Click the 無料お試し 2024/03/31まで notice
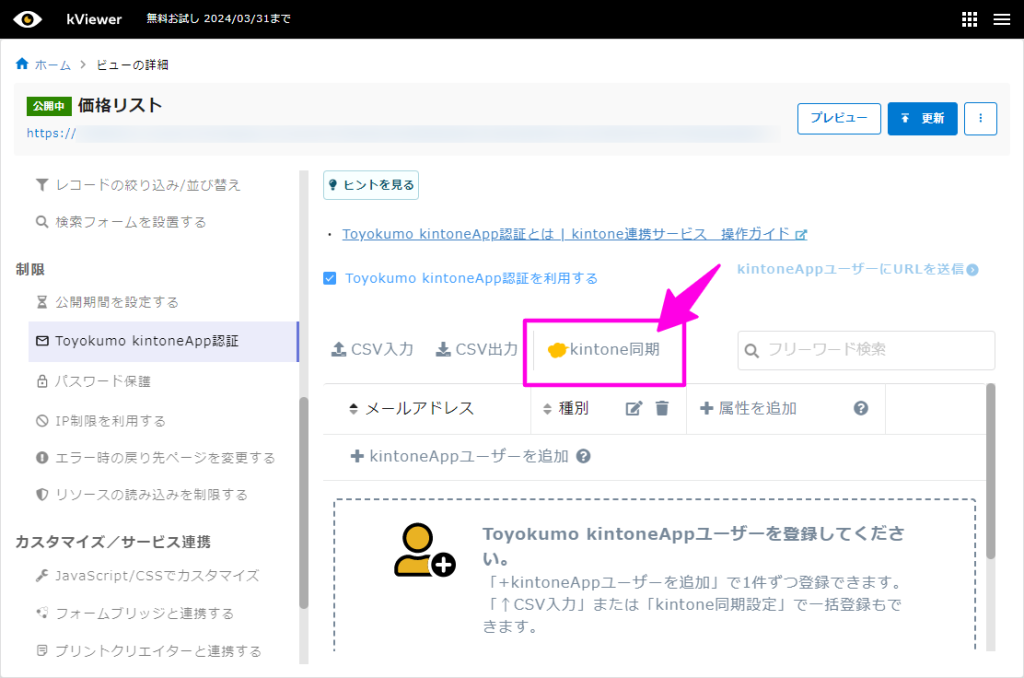 [219, 19]
